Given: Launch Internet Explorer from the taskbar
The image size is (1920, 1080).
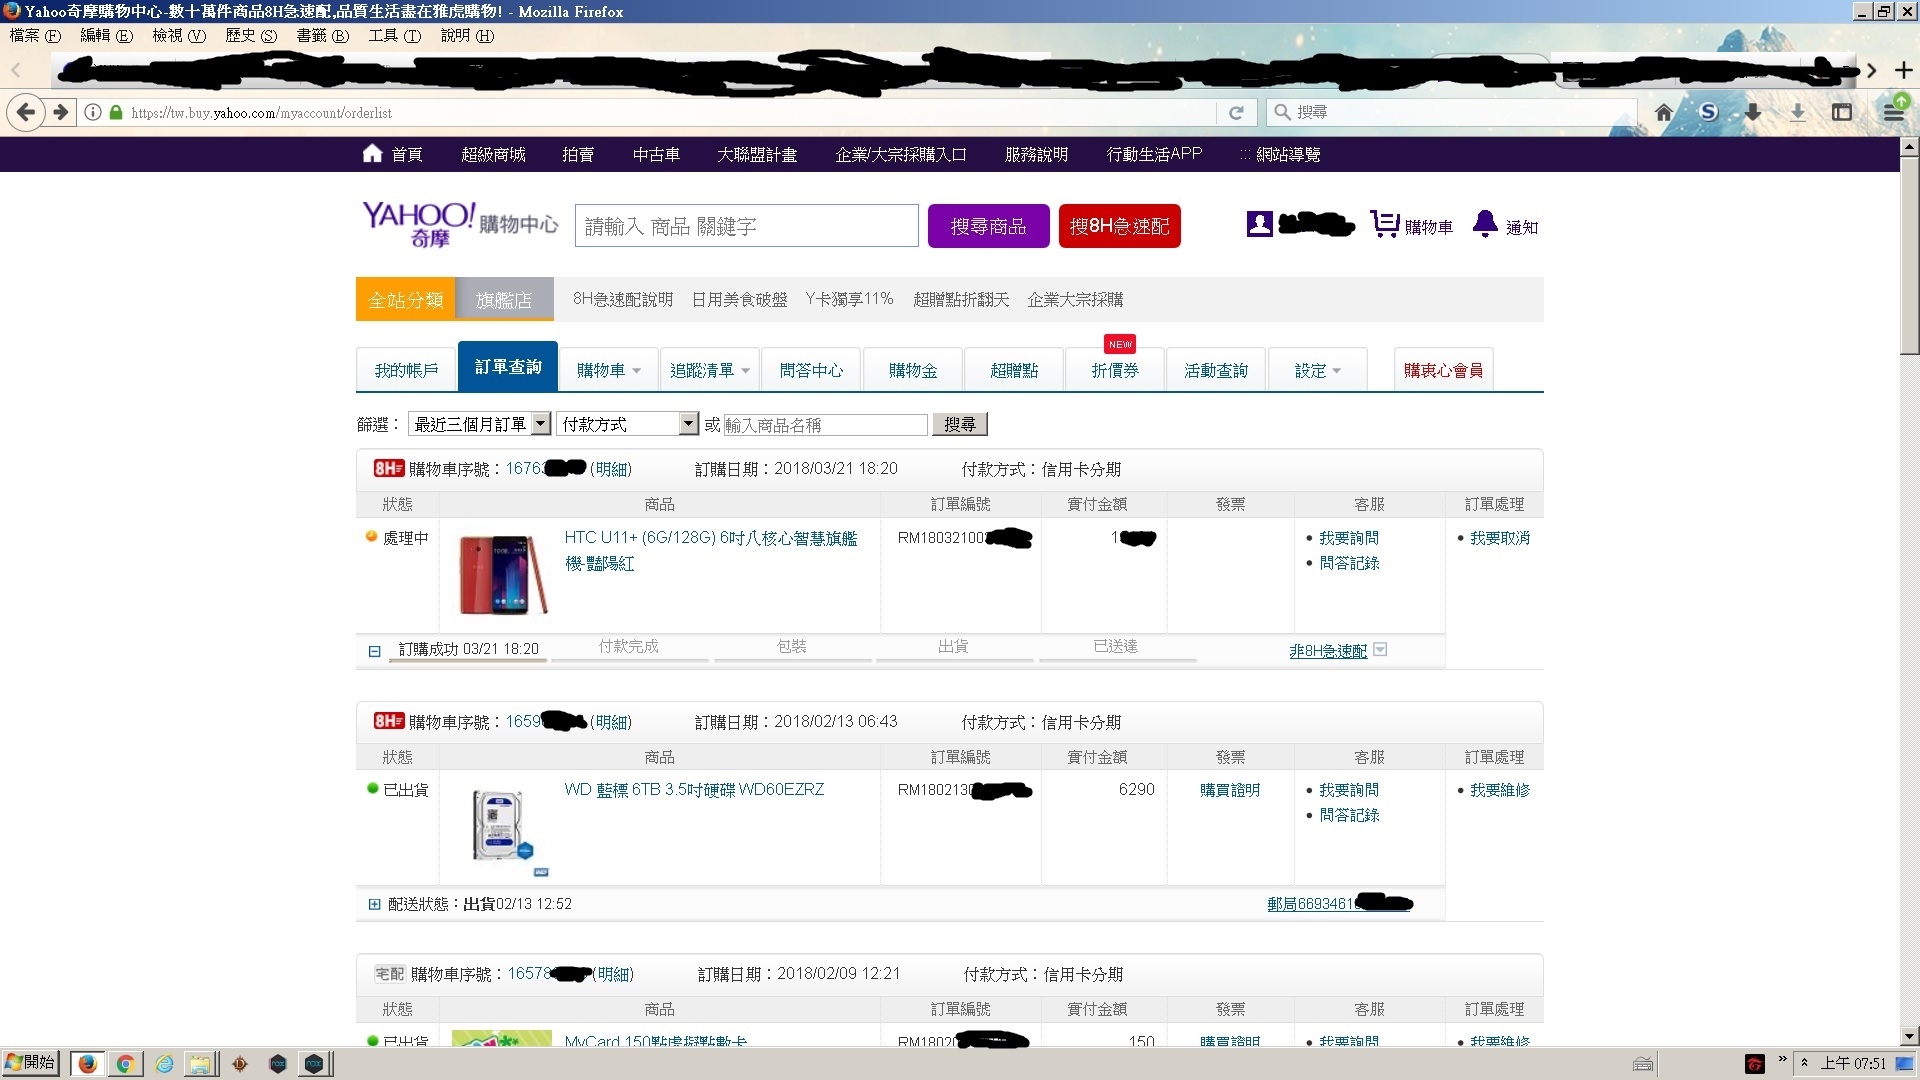Looking at the screenshot, I should pos(164,1064).
